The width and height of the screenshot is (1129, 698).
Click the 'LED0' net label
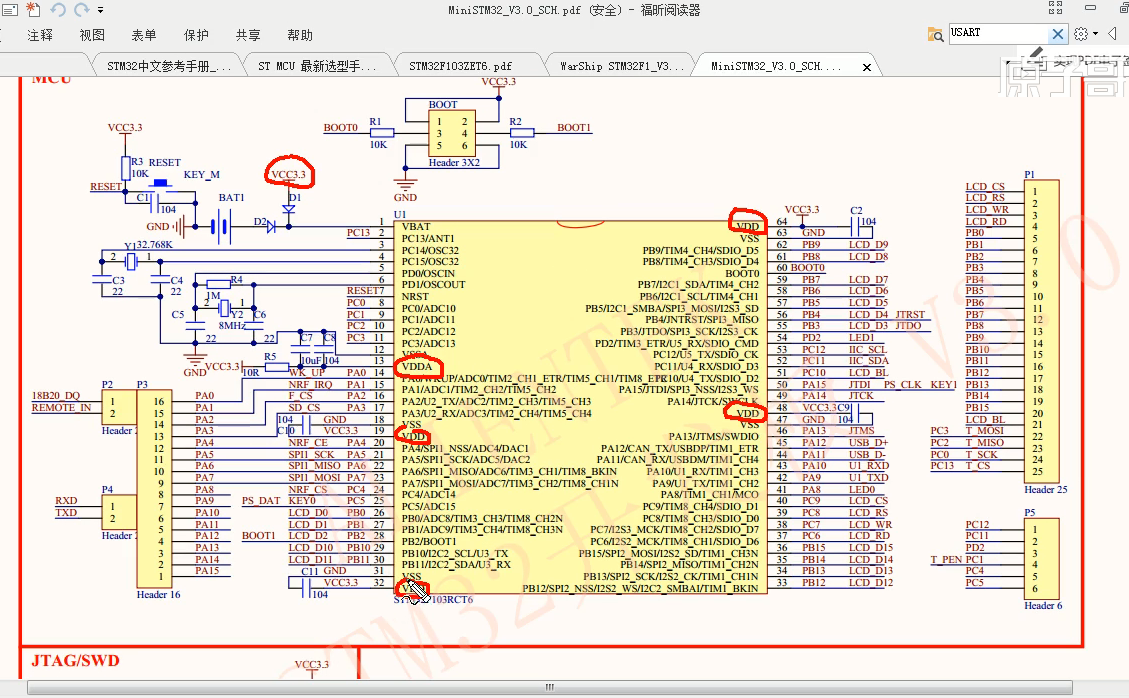click(x=861, y=489)
